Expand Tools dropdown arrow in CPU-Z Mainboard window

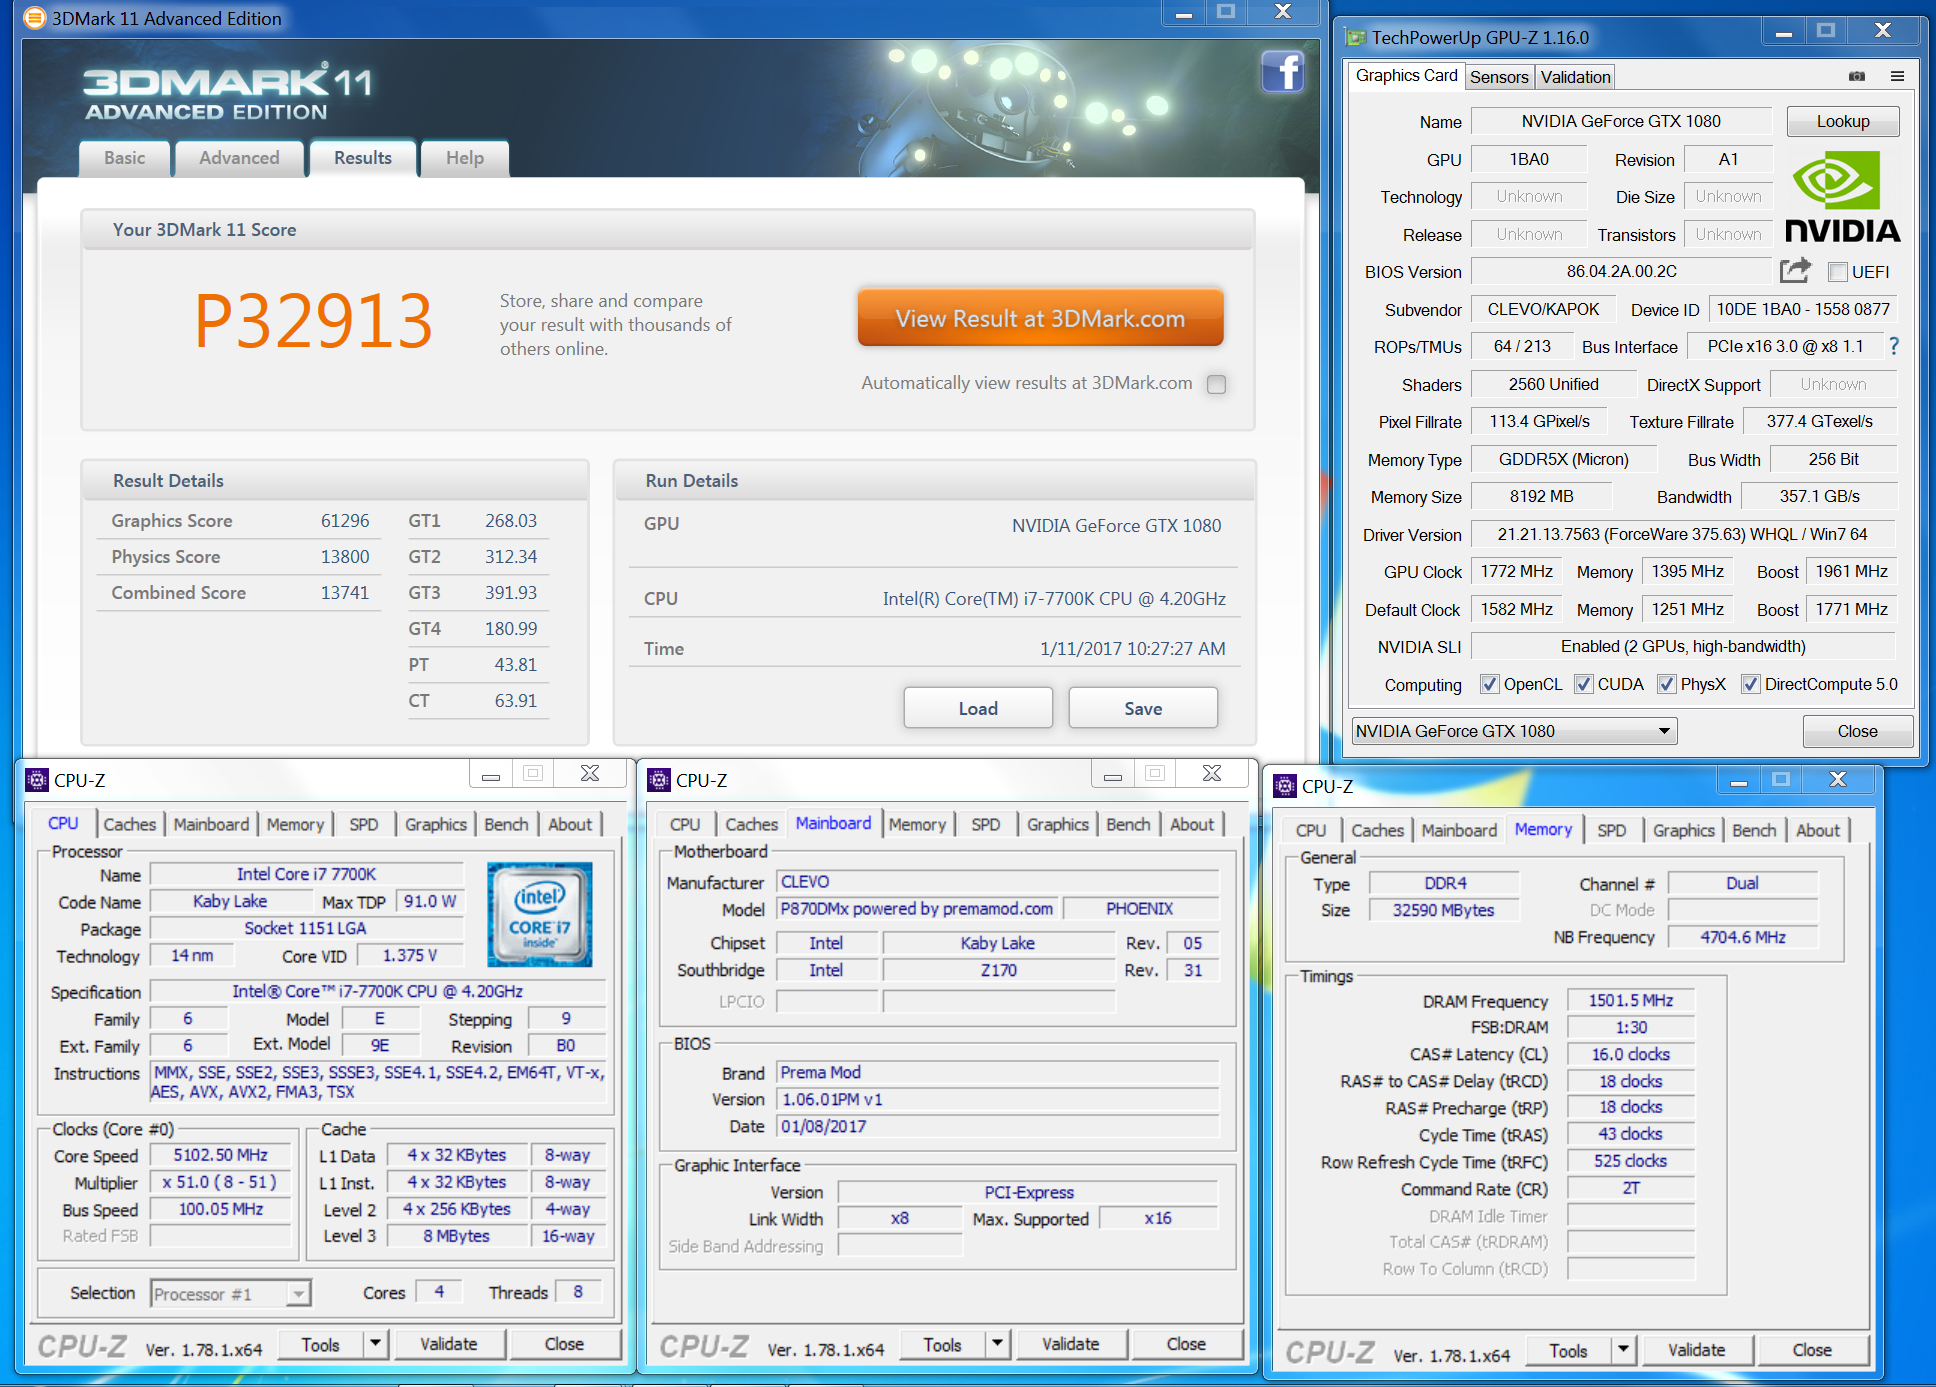tap(997, 1344)
